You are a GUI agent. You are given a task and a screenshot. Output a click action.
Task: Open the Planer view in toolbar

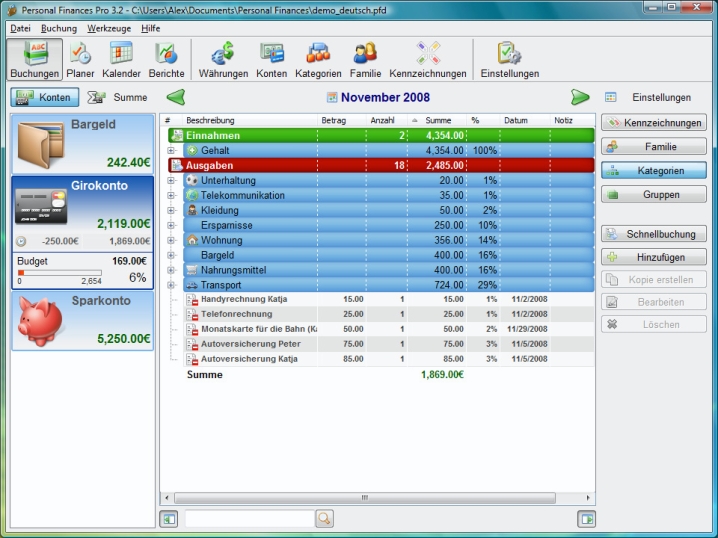80,60
